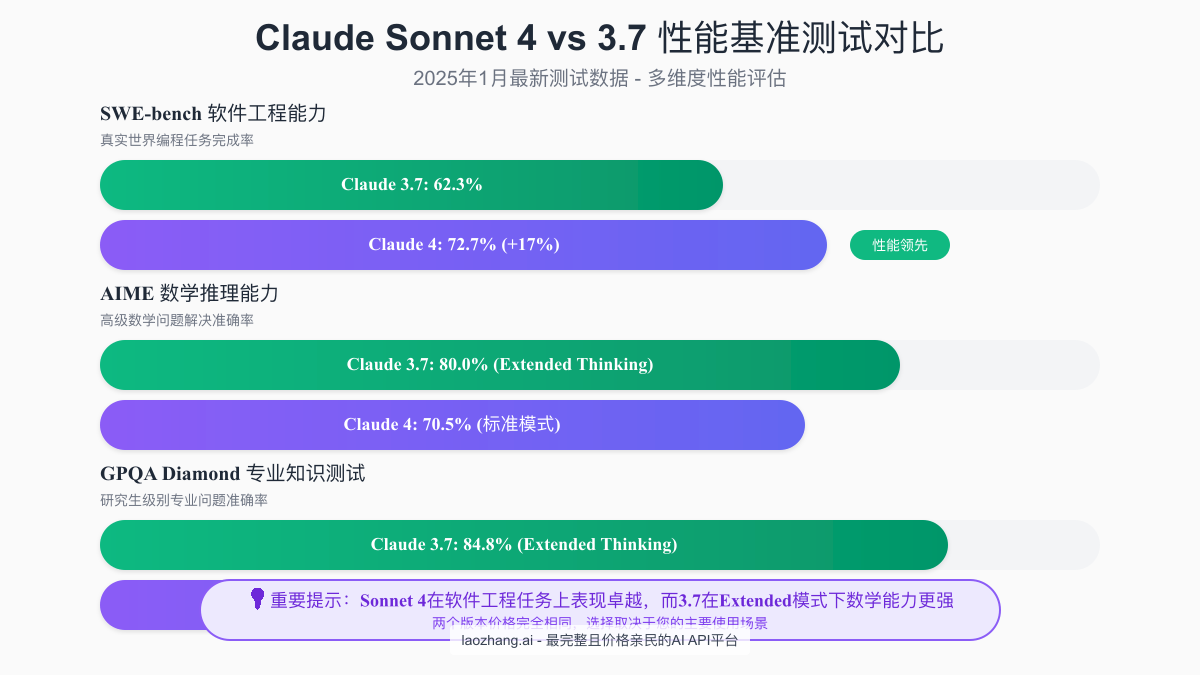Click the AIME 数学推理能力 heading

pyautogui.click(x=189, y=294)
